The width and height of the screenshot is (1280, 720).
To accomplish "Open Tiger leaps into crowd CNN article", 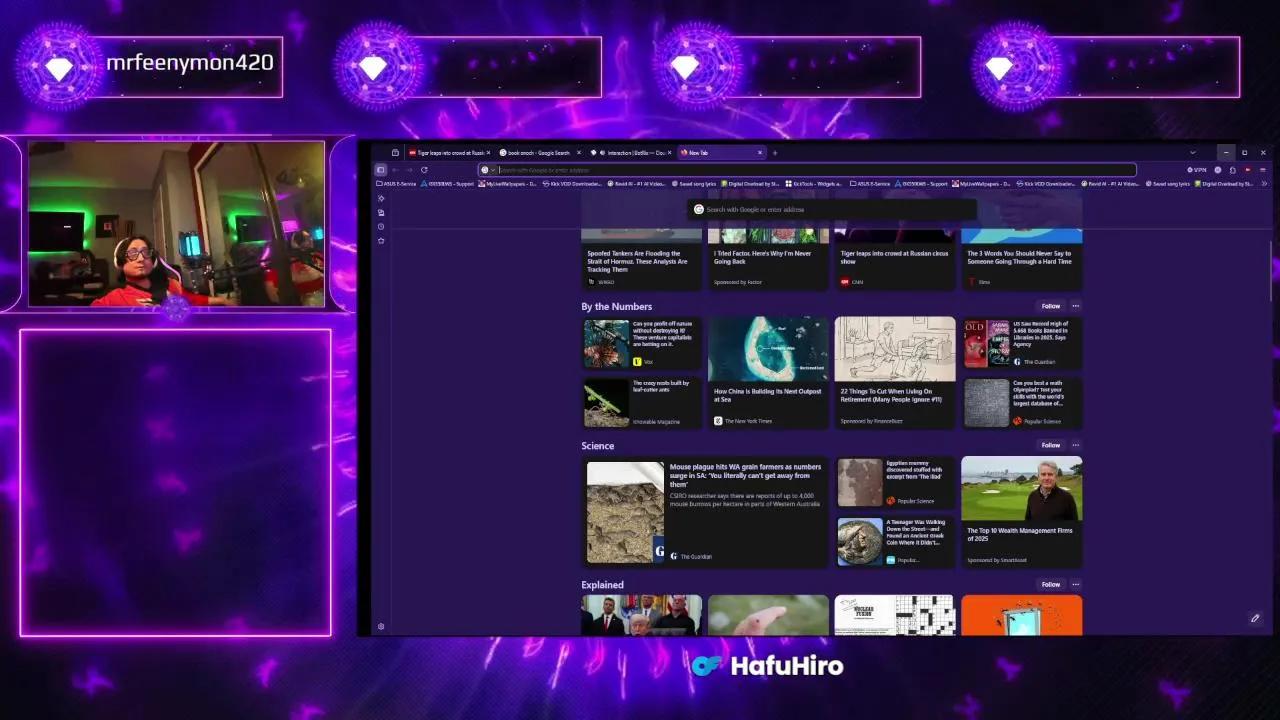I will pyautogui.click(x=895, y=261).
